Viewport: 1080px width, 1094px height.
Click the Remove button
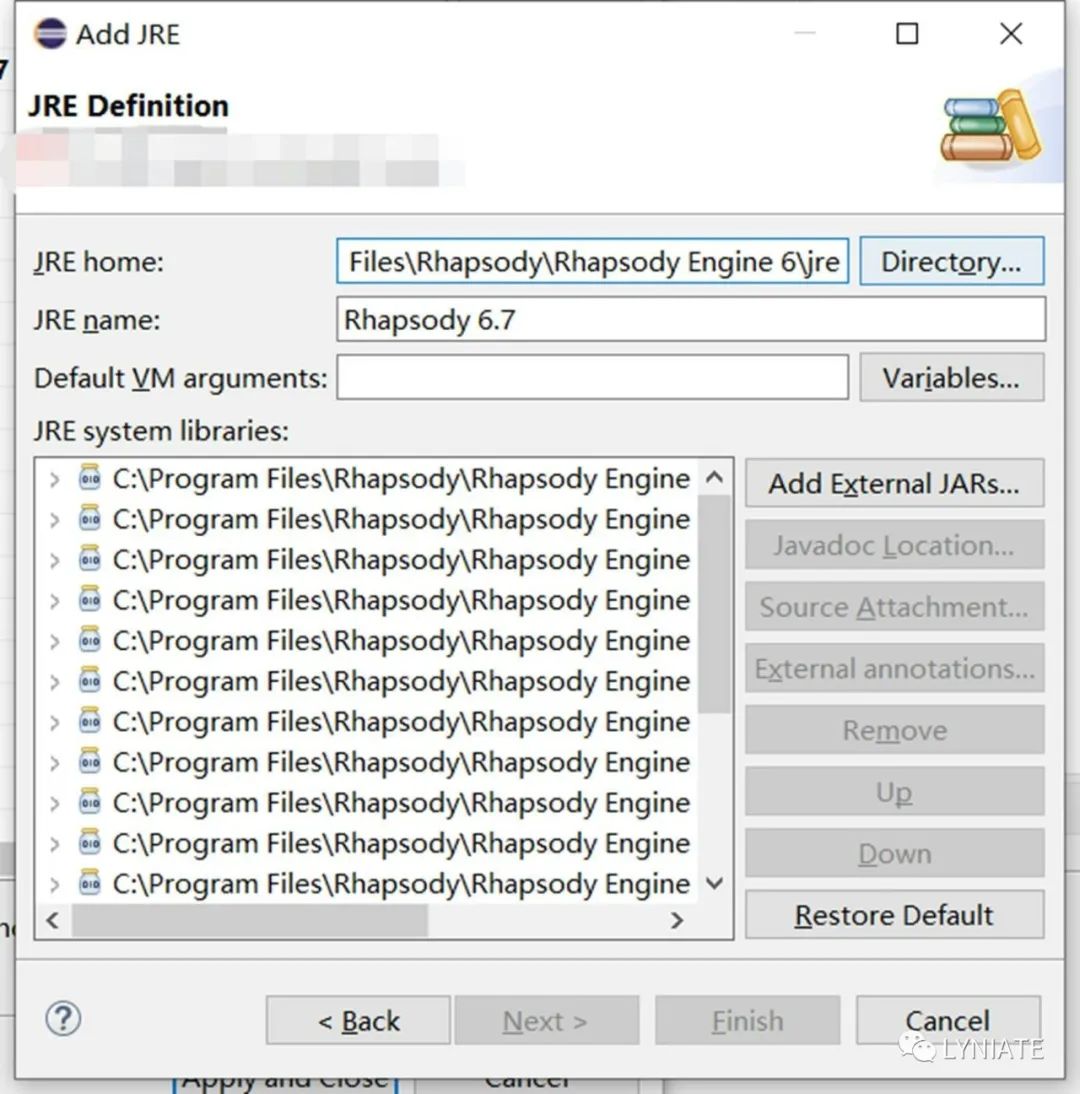894,730
